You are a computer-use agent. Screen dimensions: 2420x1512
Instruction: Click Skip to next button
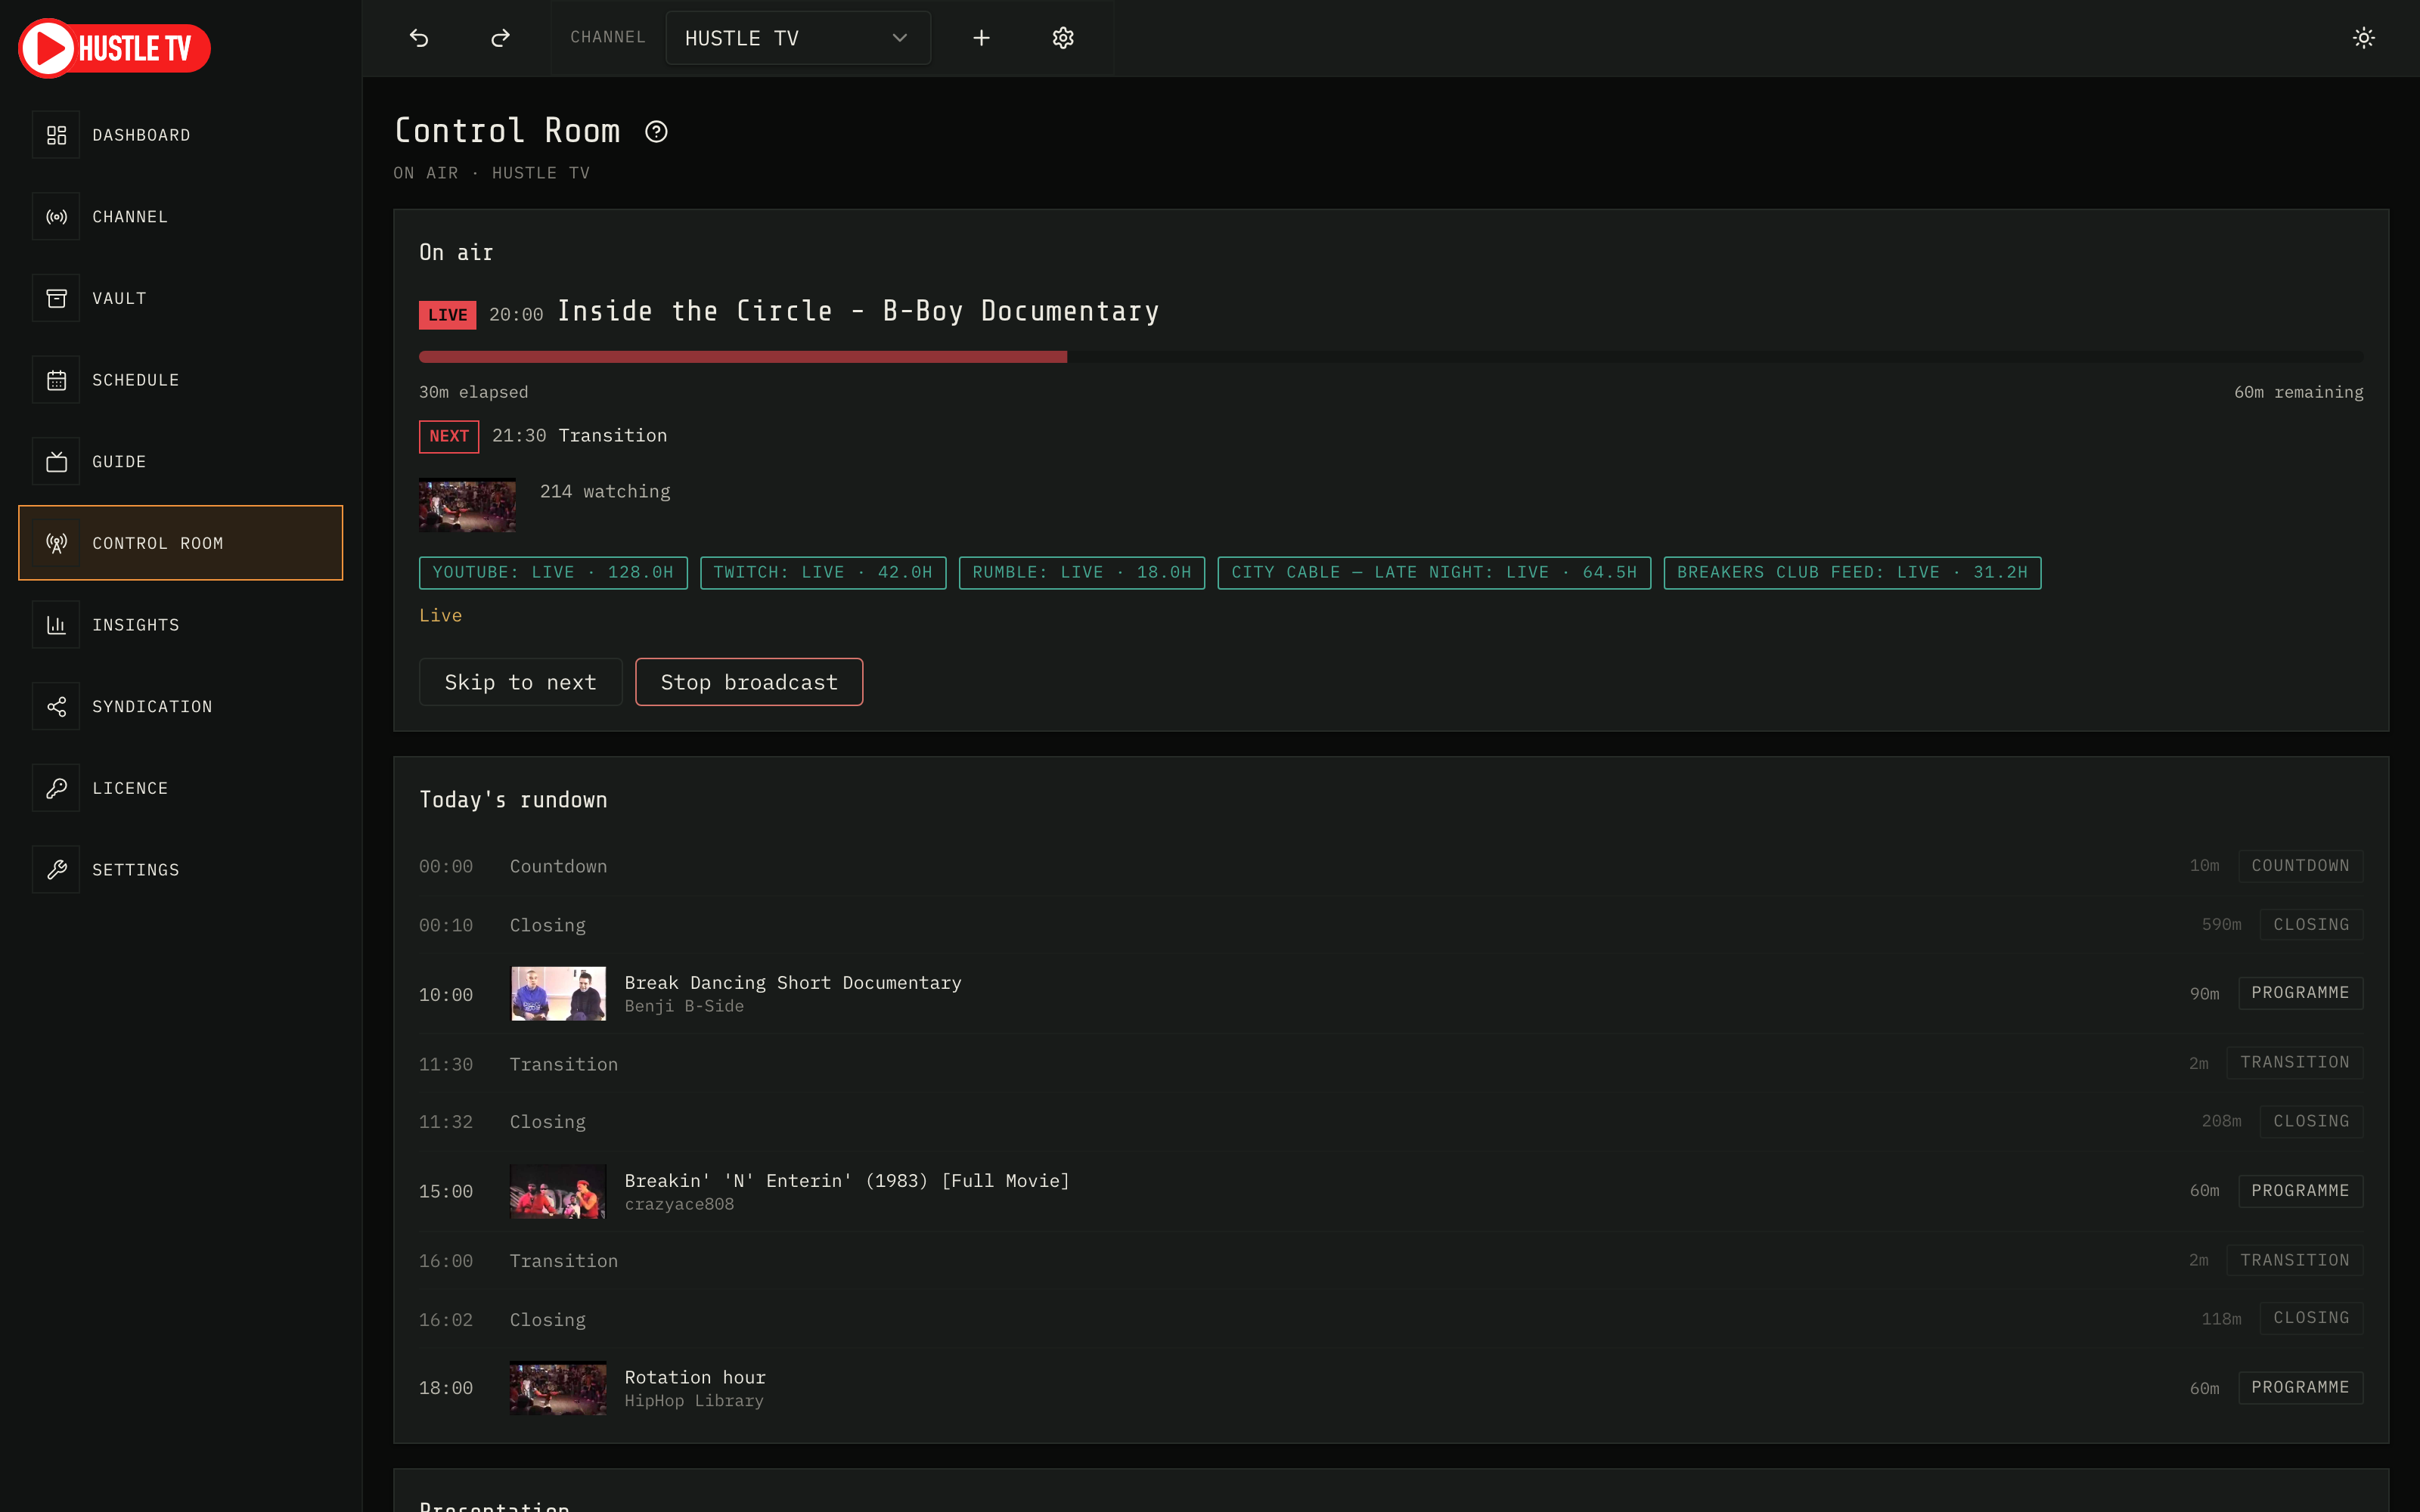[520, 682]
